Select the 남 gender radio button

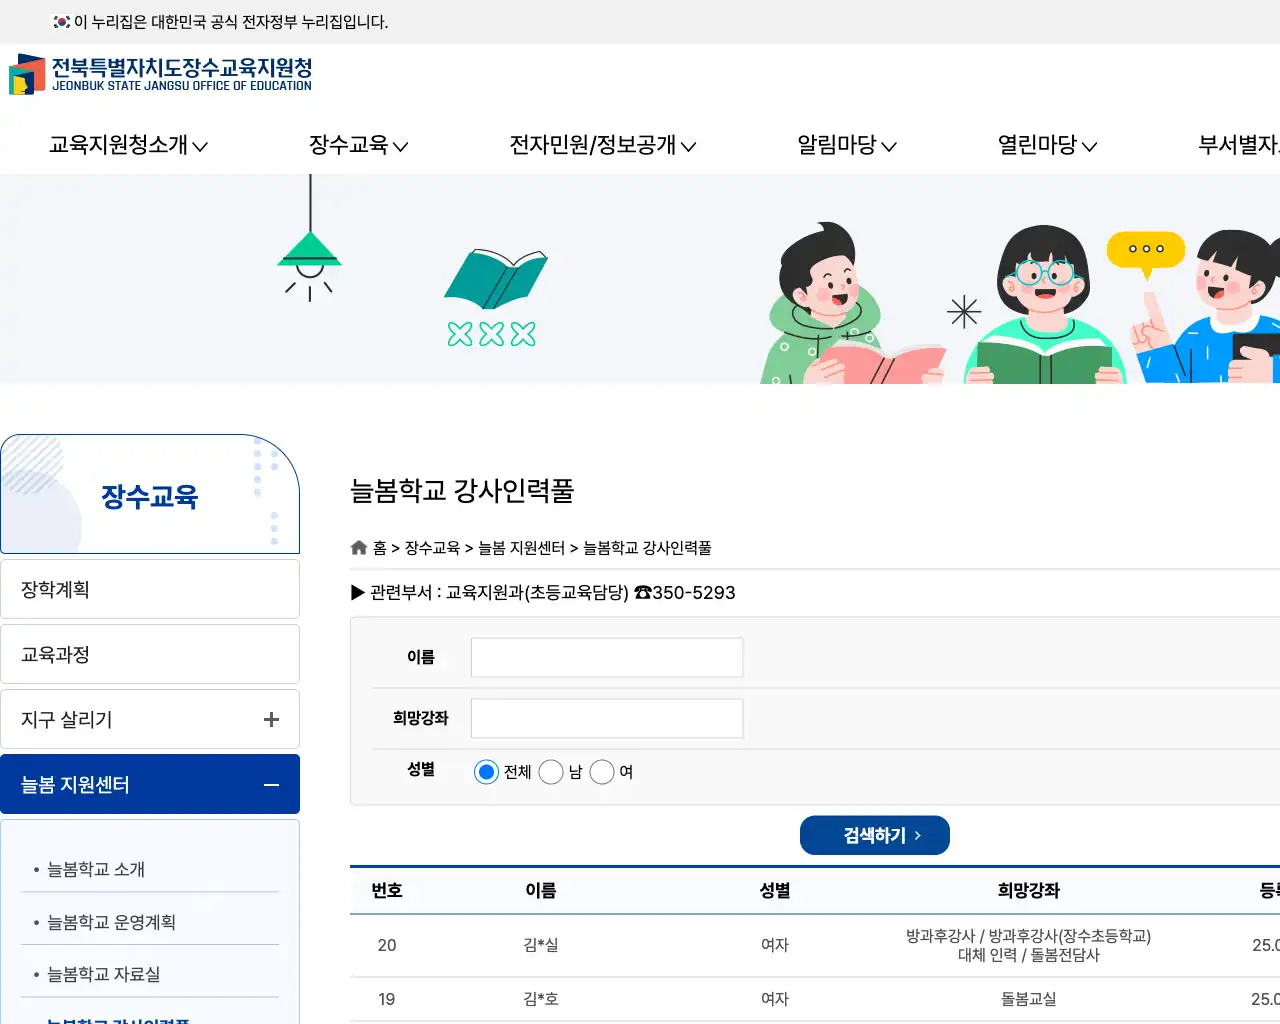551,771
